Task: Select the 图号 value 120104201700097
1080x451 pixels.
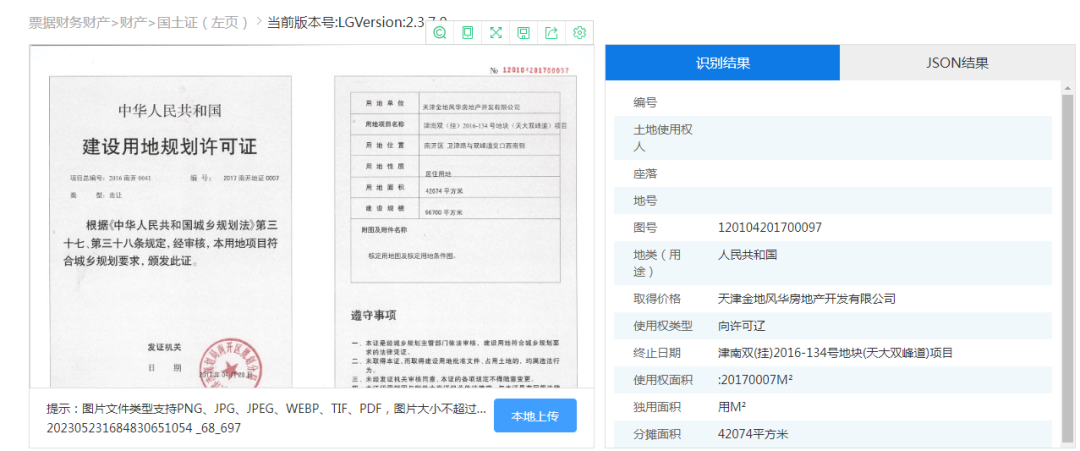Action: click(769, 227)
